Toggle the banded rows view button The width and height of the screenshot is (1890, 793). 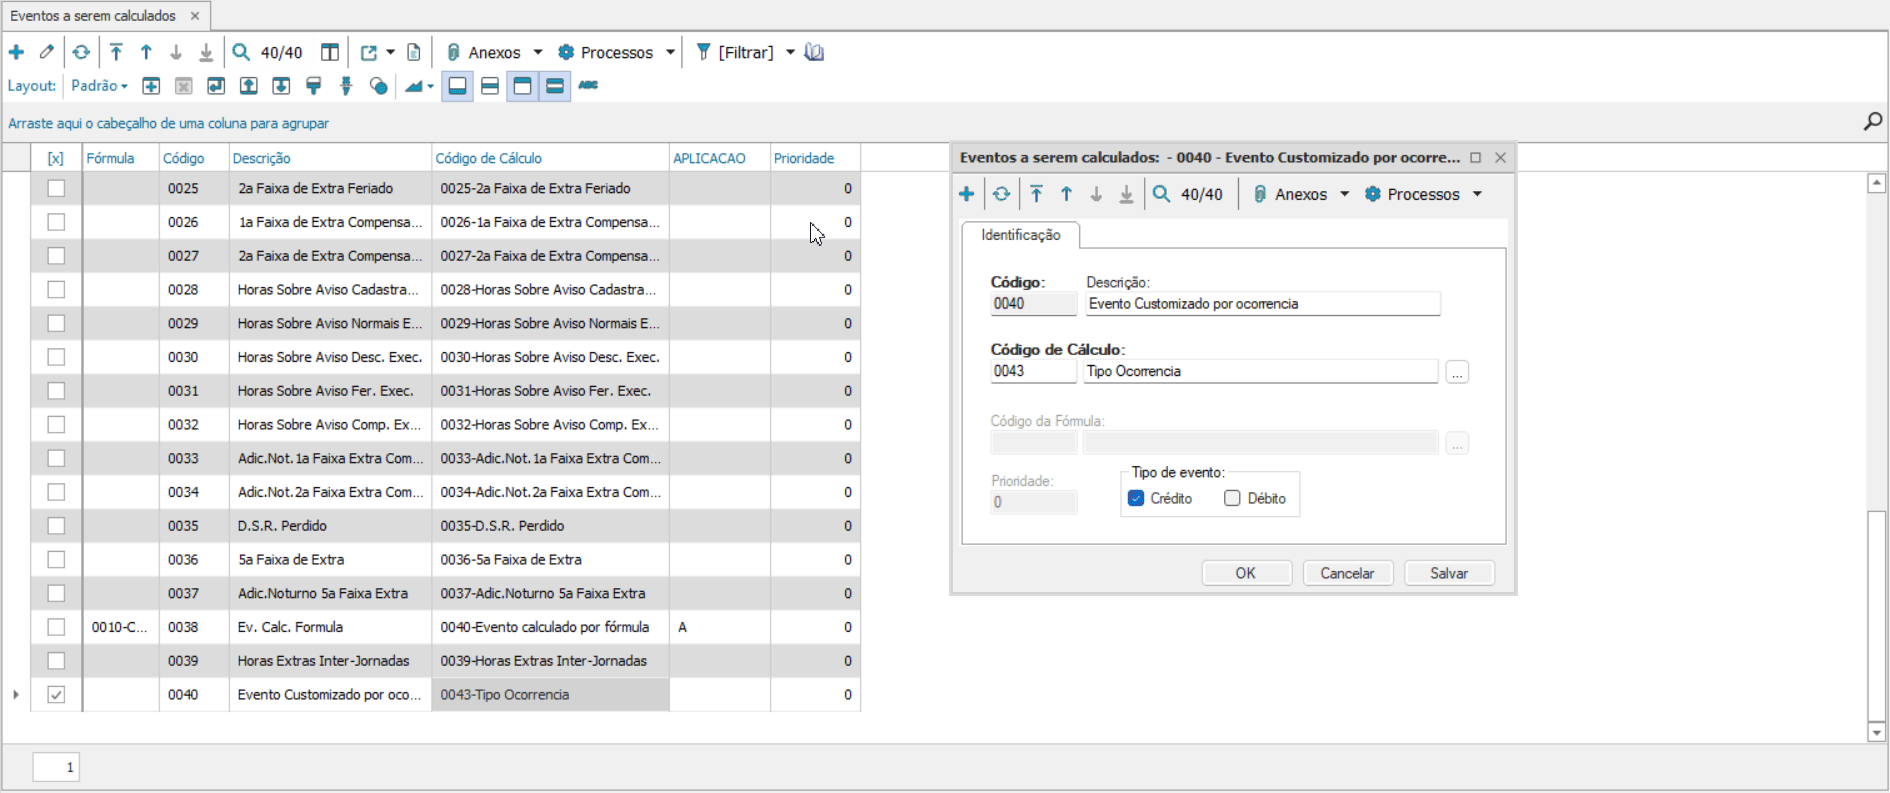[x=555, y=86]
